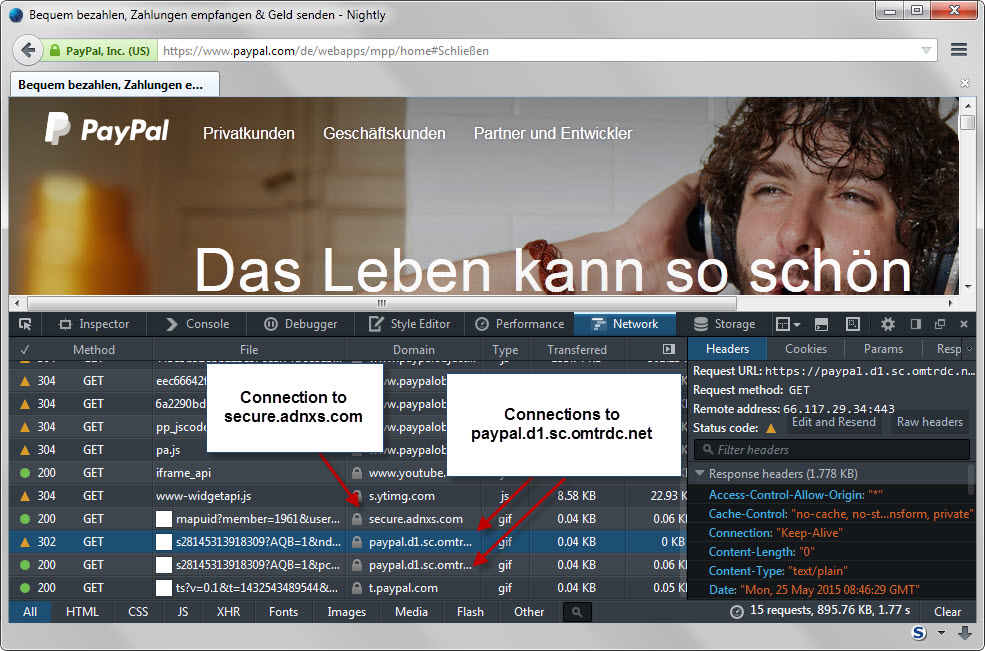
Task: Focus the Filter headers search field
Action: pyautogui.click(x=832, y=450)
